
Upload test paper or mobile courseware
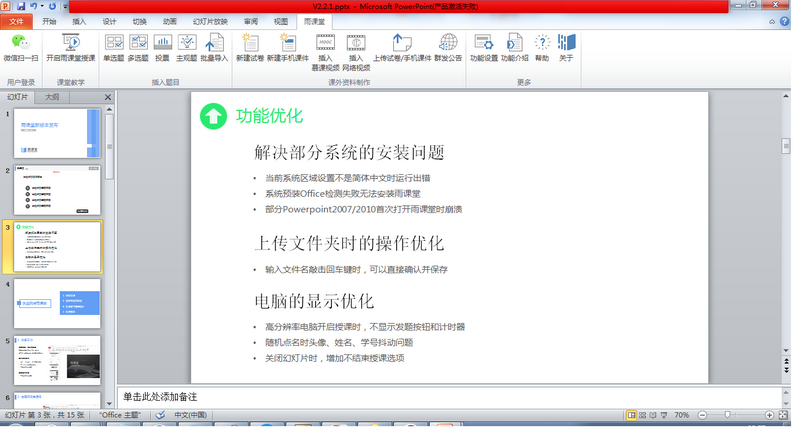point(402,48)
